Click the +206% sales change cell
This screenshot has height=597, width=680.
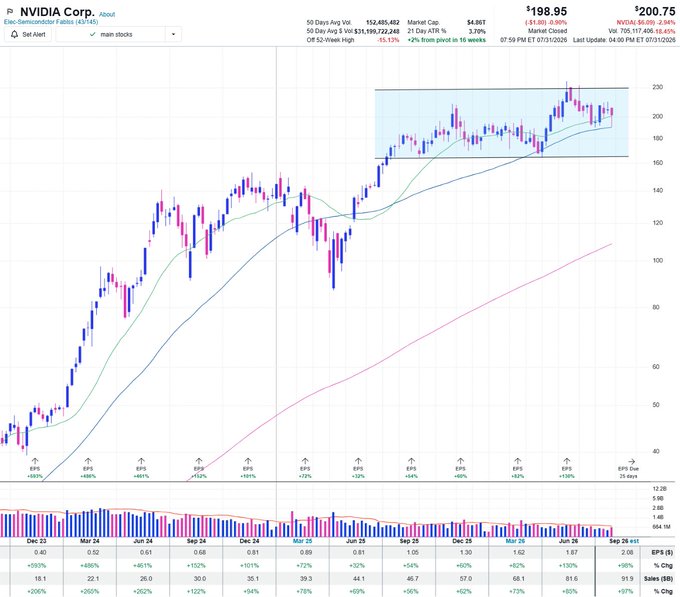point(38,591)
